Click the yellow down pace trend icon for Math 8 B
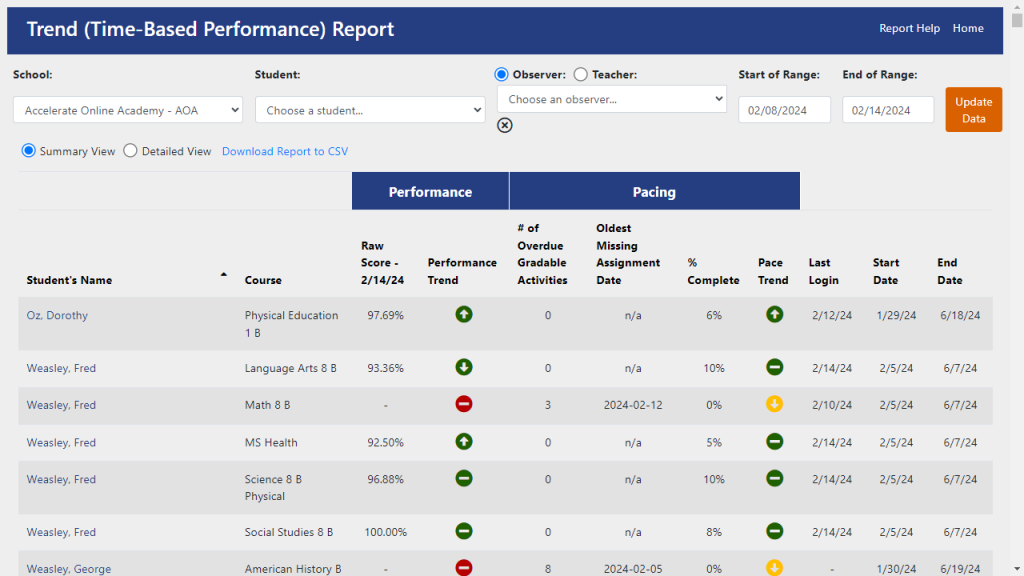This screenshot has height=576, width=1024. (774, 405)
